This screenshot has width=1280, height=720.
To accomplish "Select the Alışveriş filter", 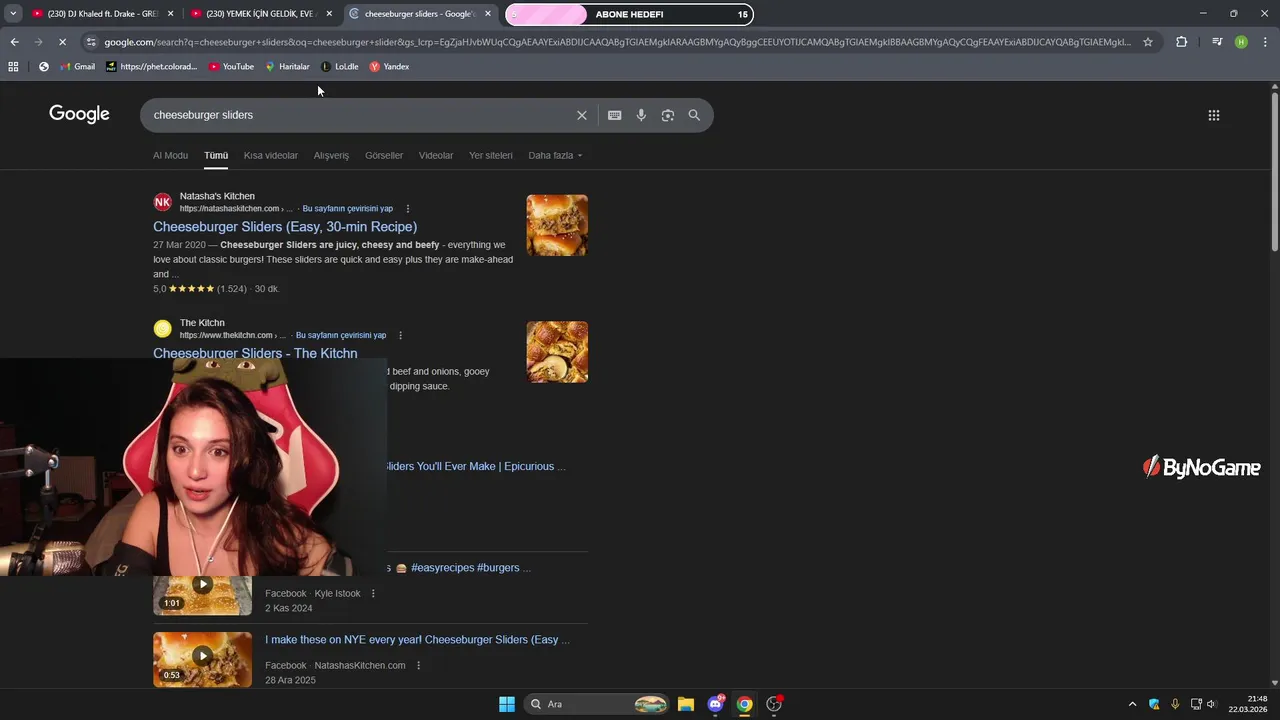I will click(x=331, y=156).
